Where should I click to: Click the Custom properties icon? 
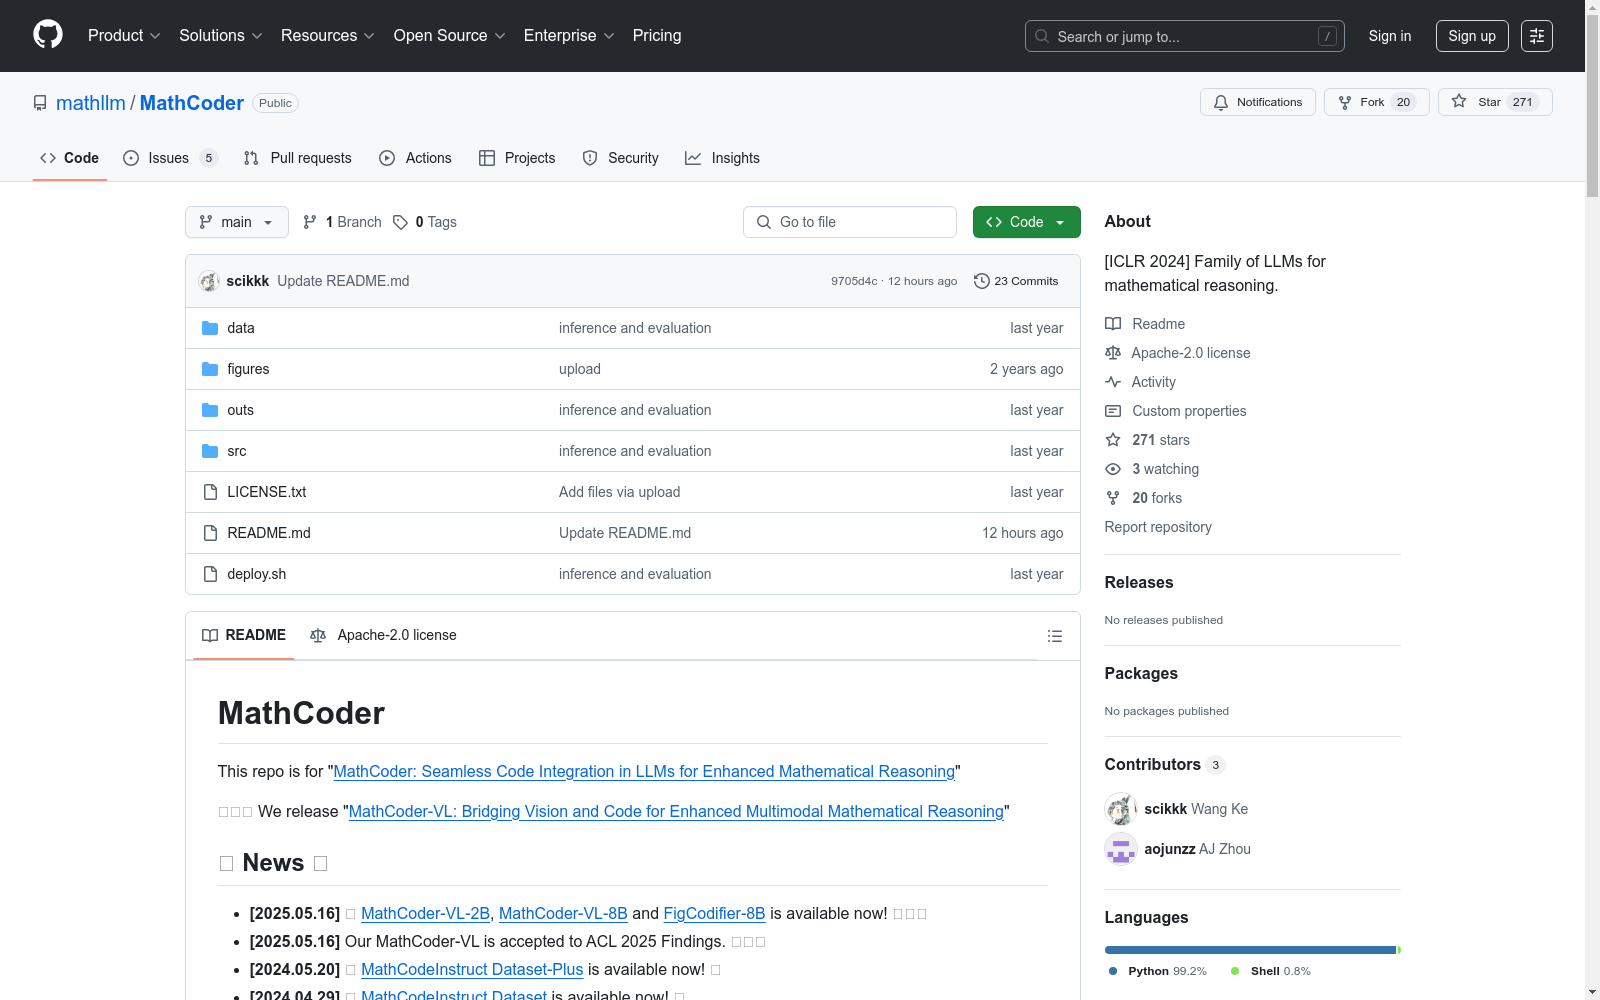(1113, 411)
